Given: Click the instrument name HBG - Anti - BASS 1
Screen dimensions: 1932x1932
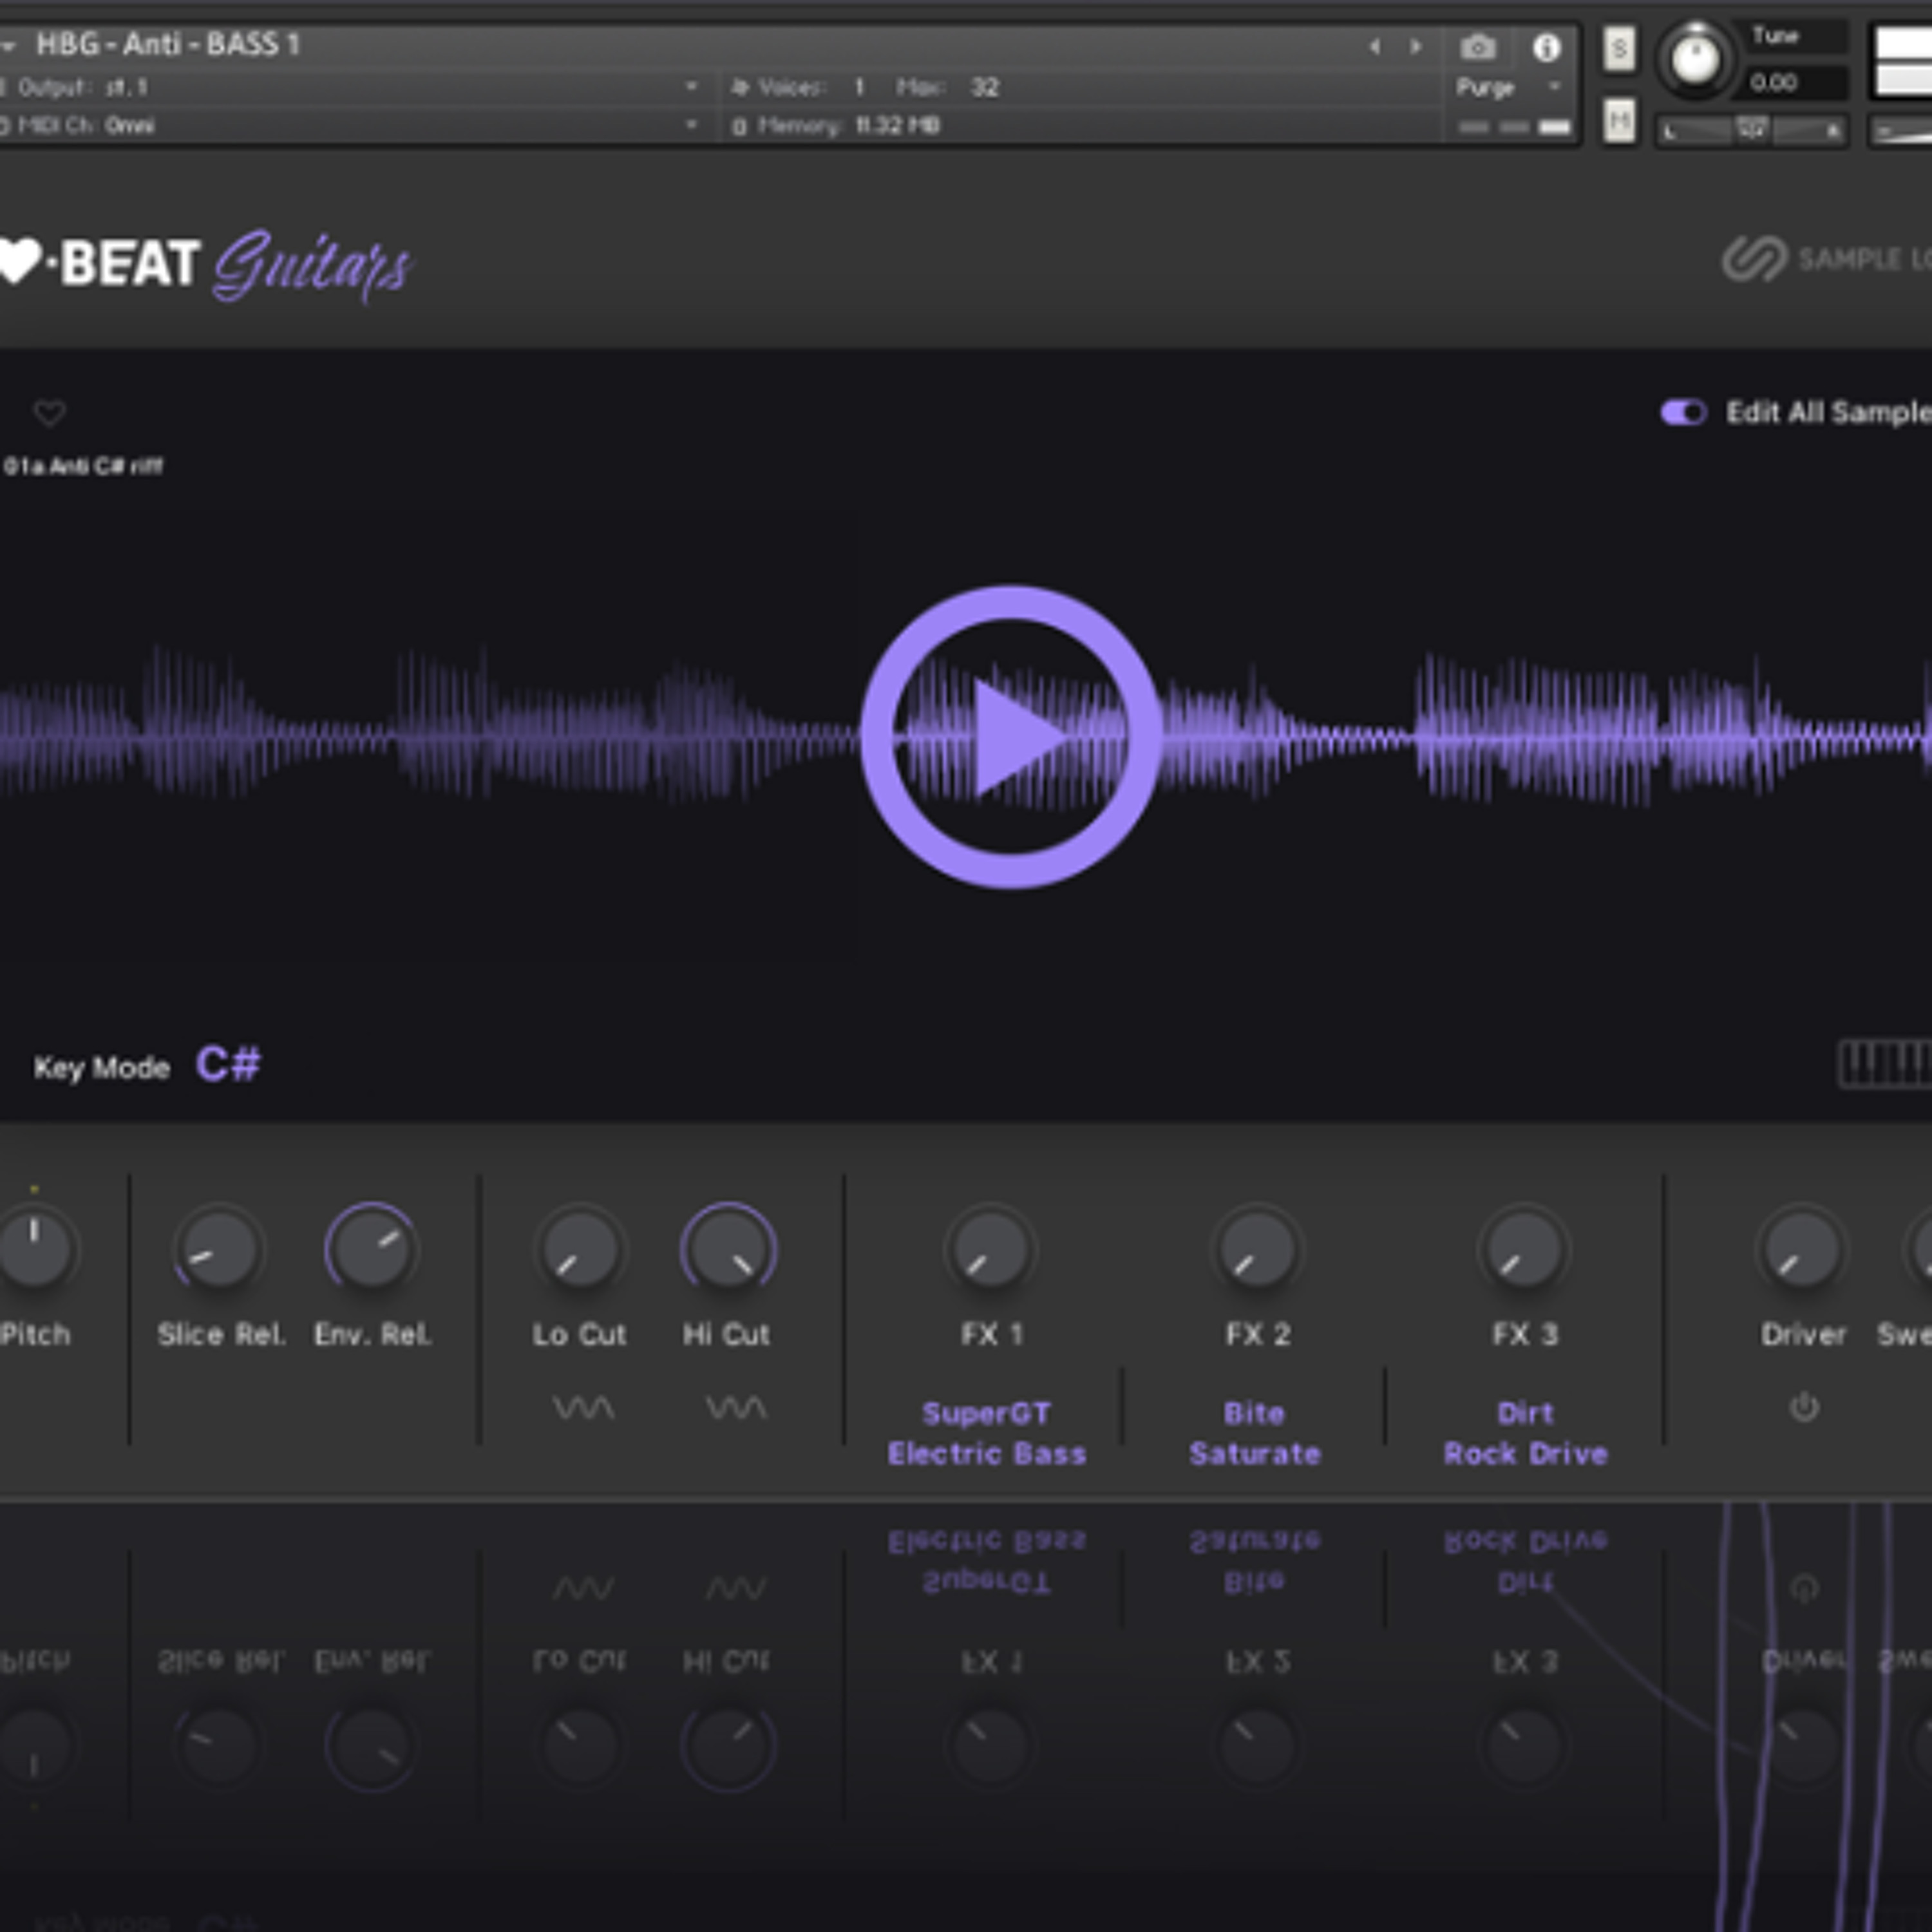Looking at the screenshot, I should coord(168,45).
